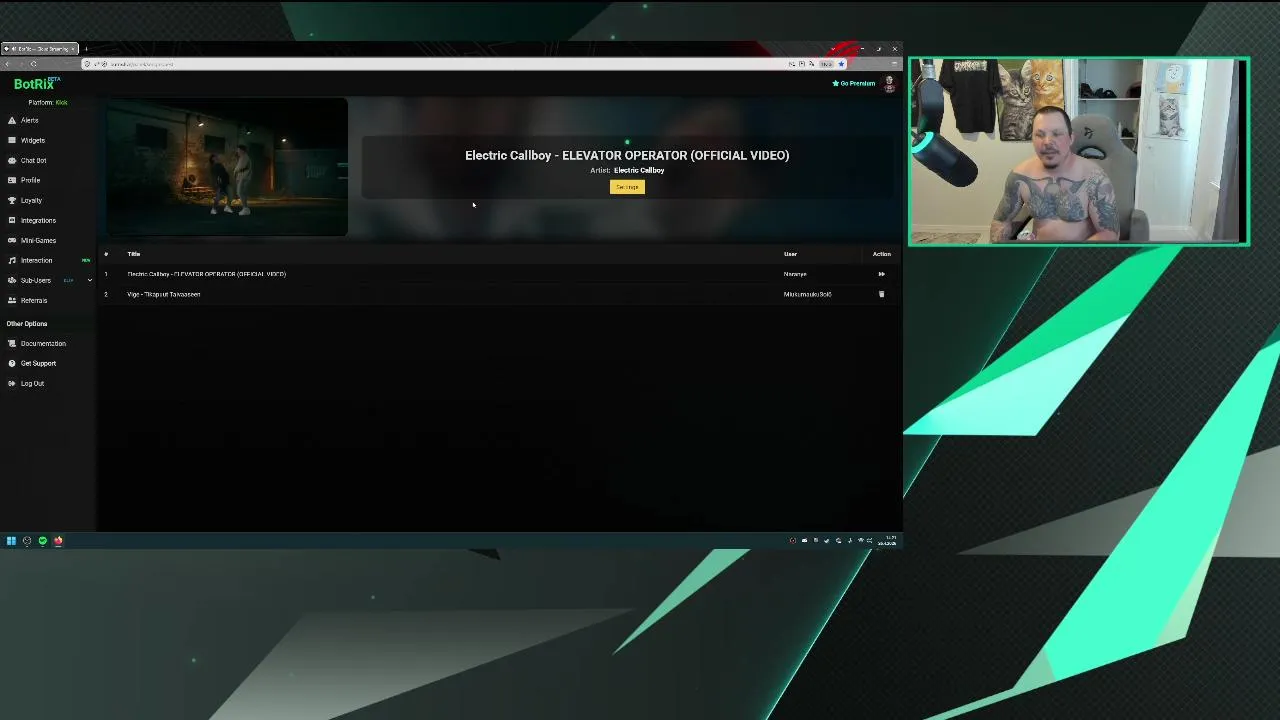The image size is (1280, 720).
Task: Select the queue row for Electric Callboy - ELEVATOR OPERATOR
Action: click(498, 274)
